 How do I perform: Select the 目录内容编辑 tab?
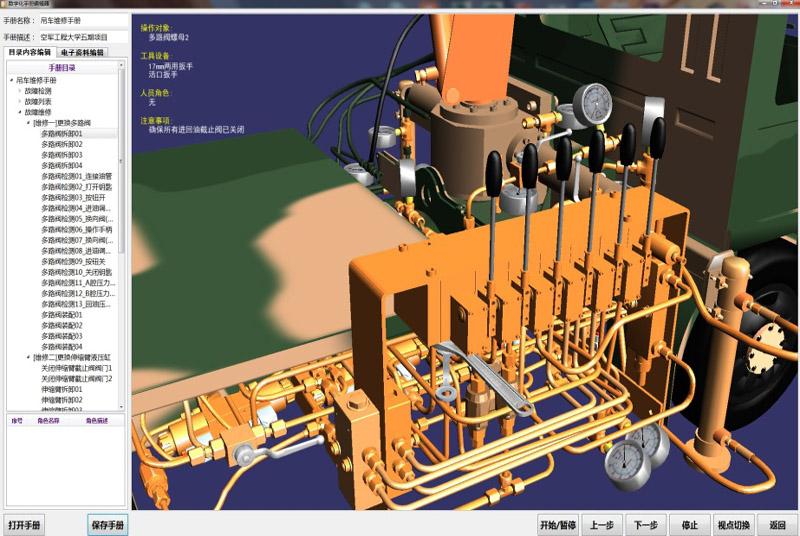coord(30,52)
